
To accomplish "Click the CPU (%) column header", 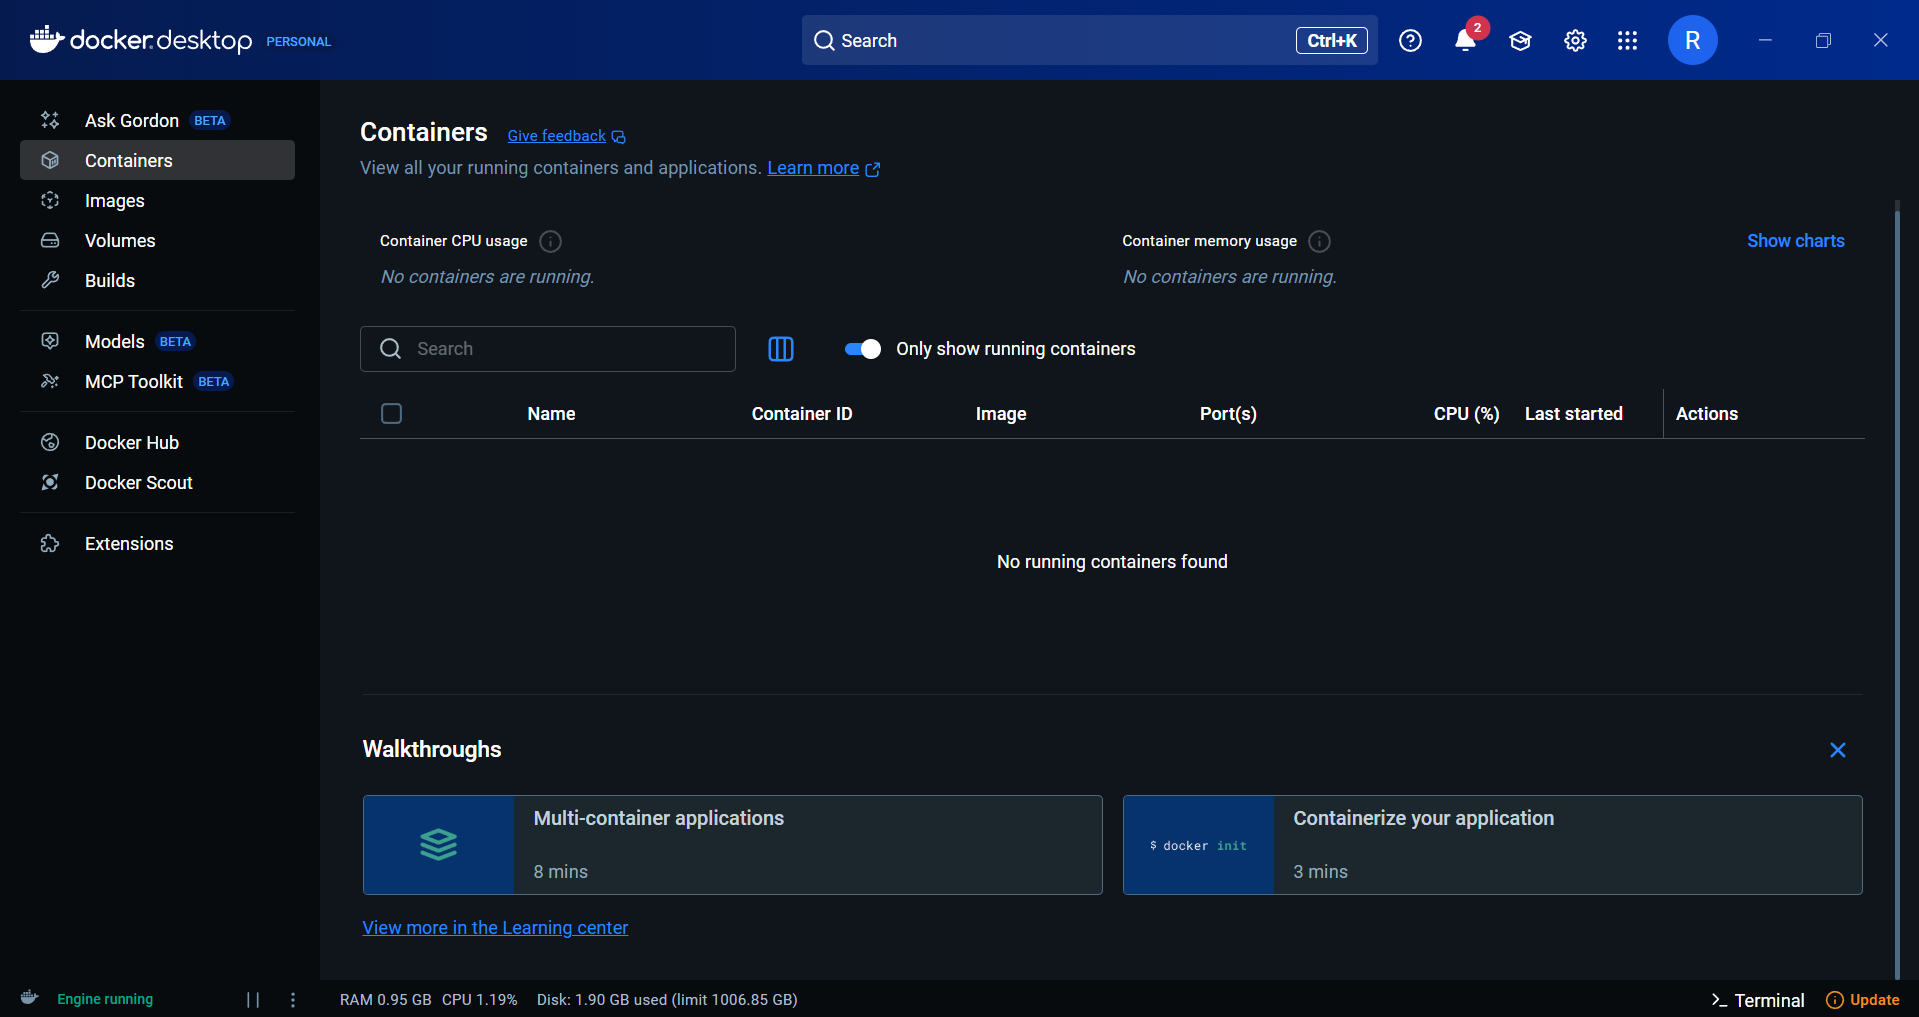I will [1466, 414].
